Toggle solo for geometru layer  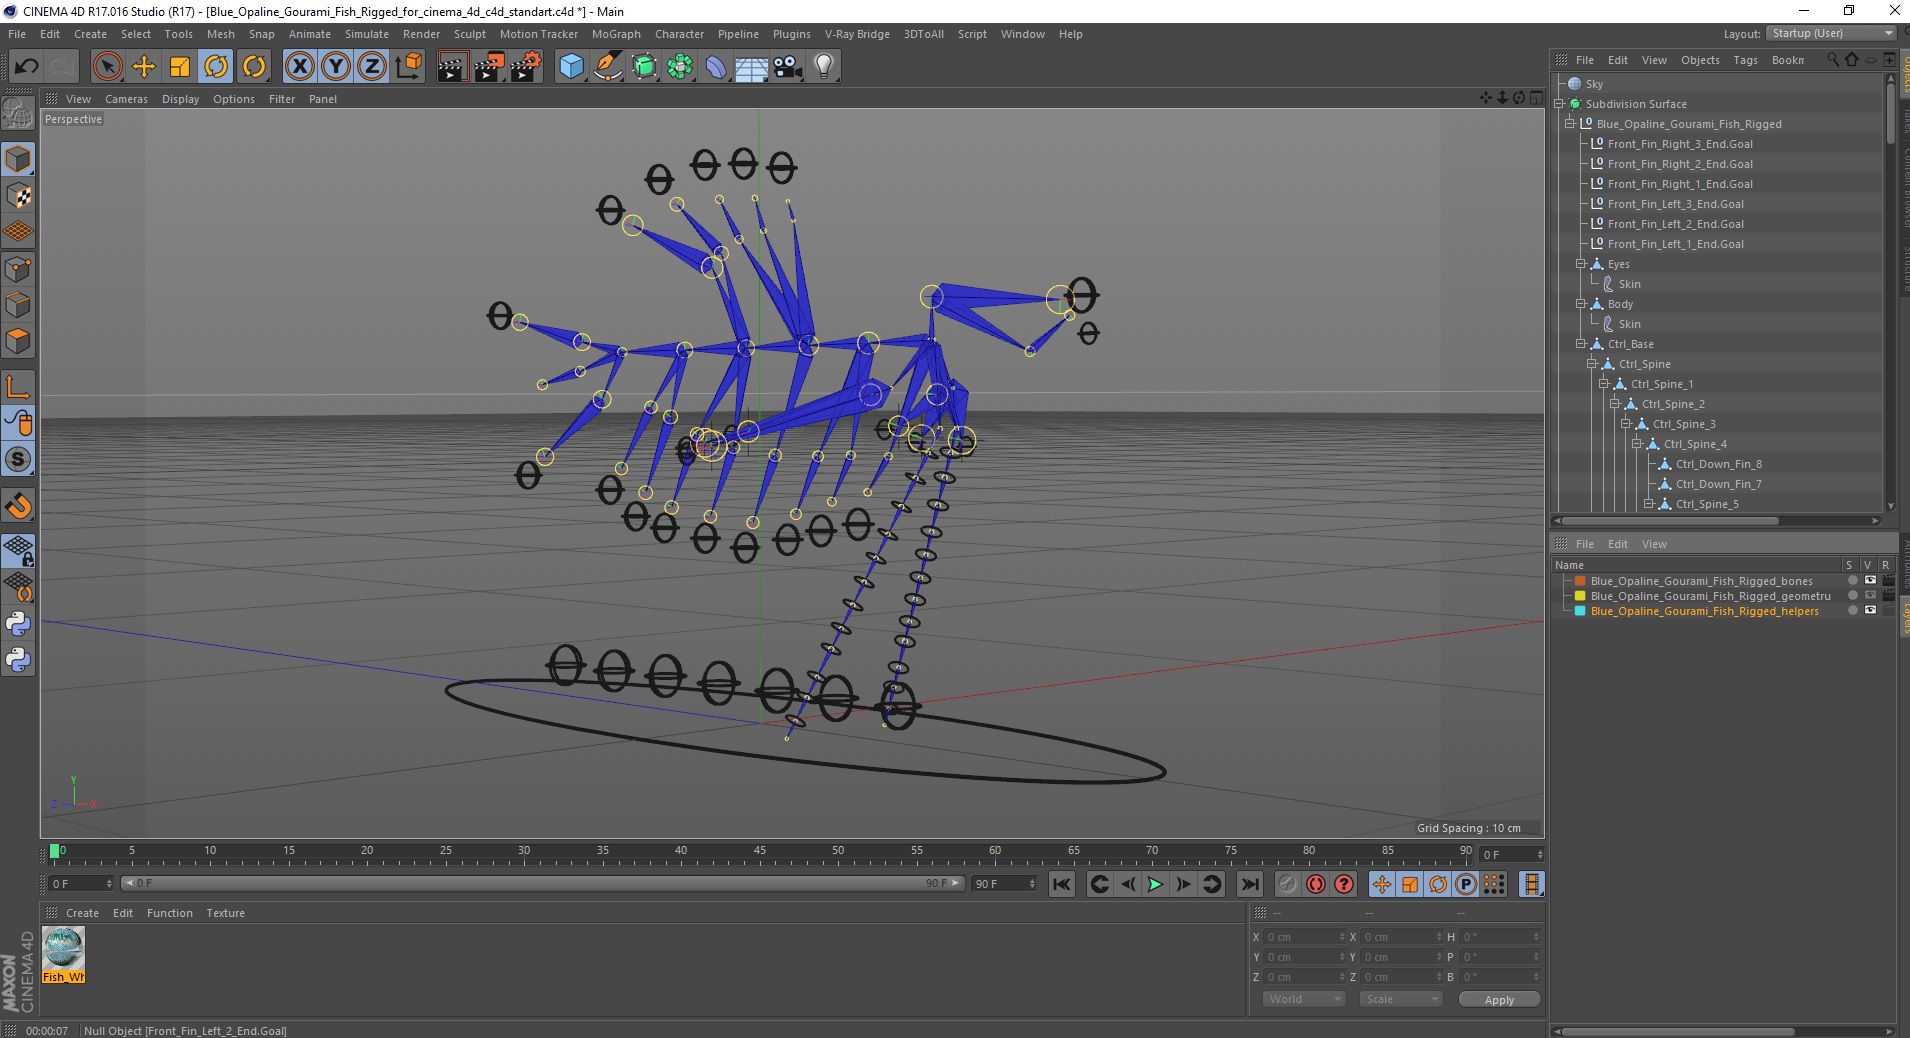(1852, 596)
